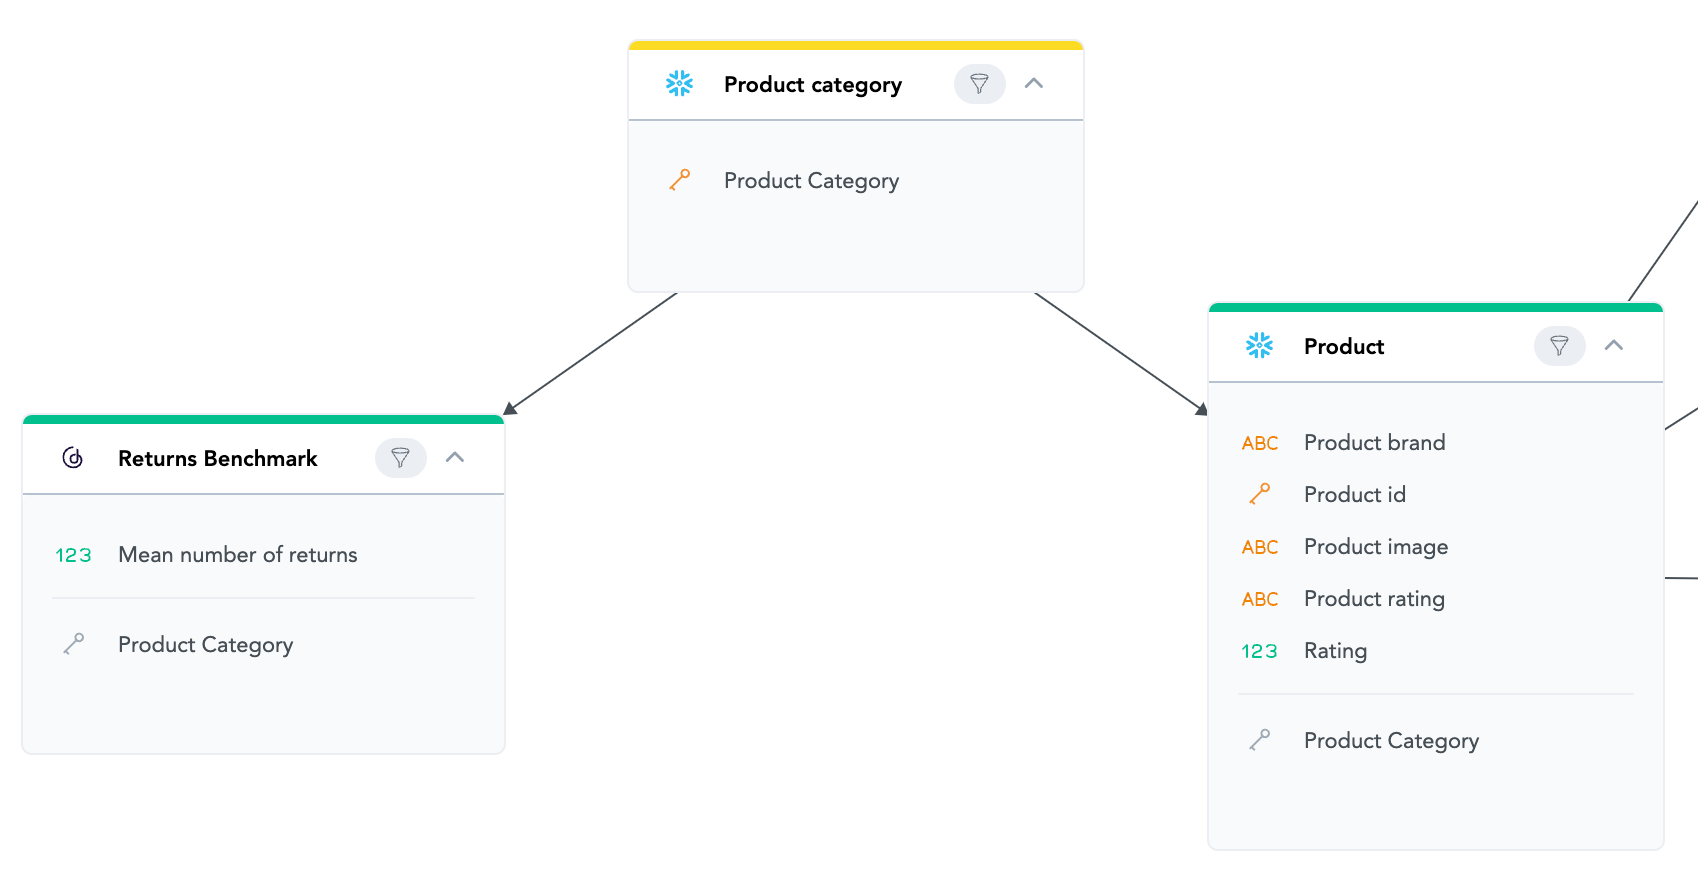Select the Product image field
The width and height of the screenshot is (1698, 890).
tap(1375, 547)
